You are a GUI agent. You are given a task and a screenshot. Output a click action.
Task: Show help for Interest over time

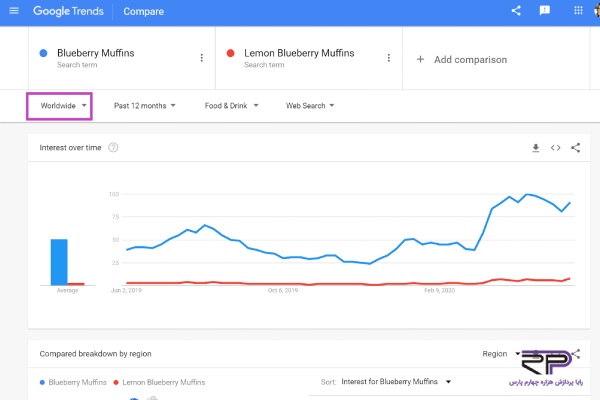point(113,147)
